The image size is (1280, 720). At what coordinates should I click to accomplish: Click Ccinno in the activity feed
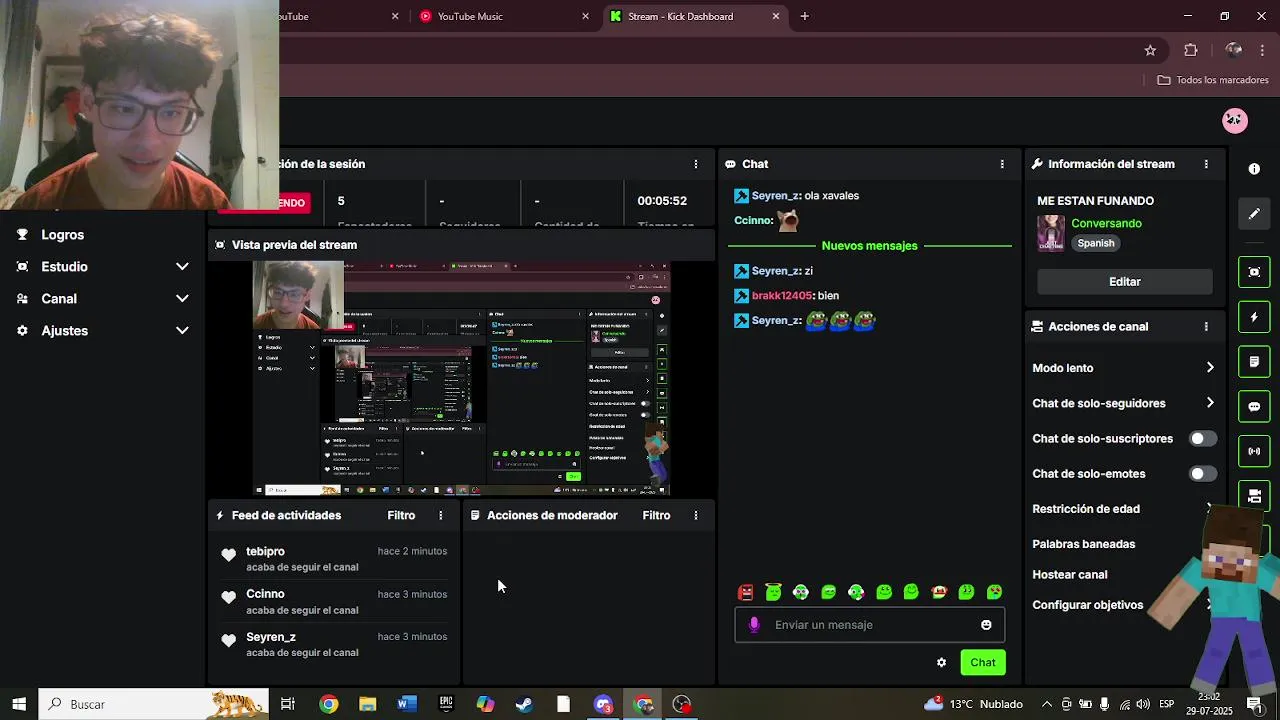coord(265,594)
